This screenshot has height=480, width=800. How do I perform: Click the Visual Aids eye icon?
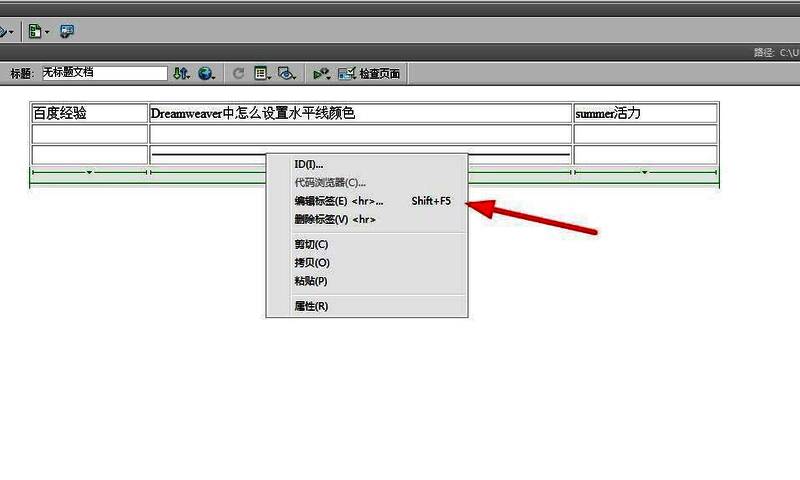click(x=287, y=73)
